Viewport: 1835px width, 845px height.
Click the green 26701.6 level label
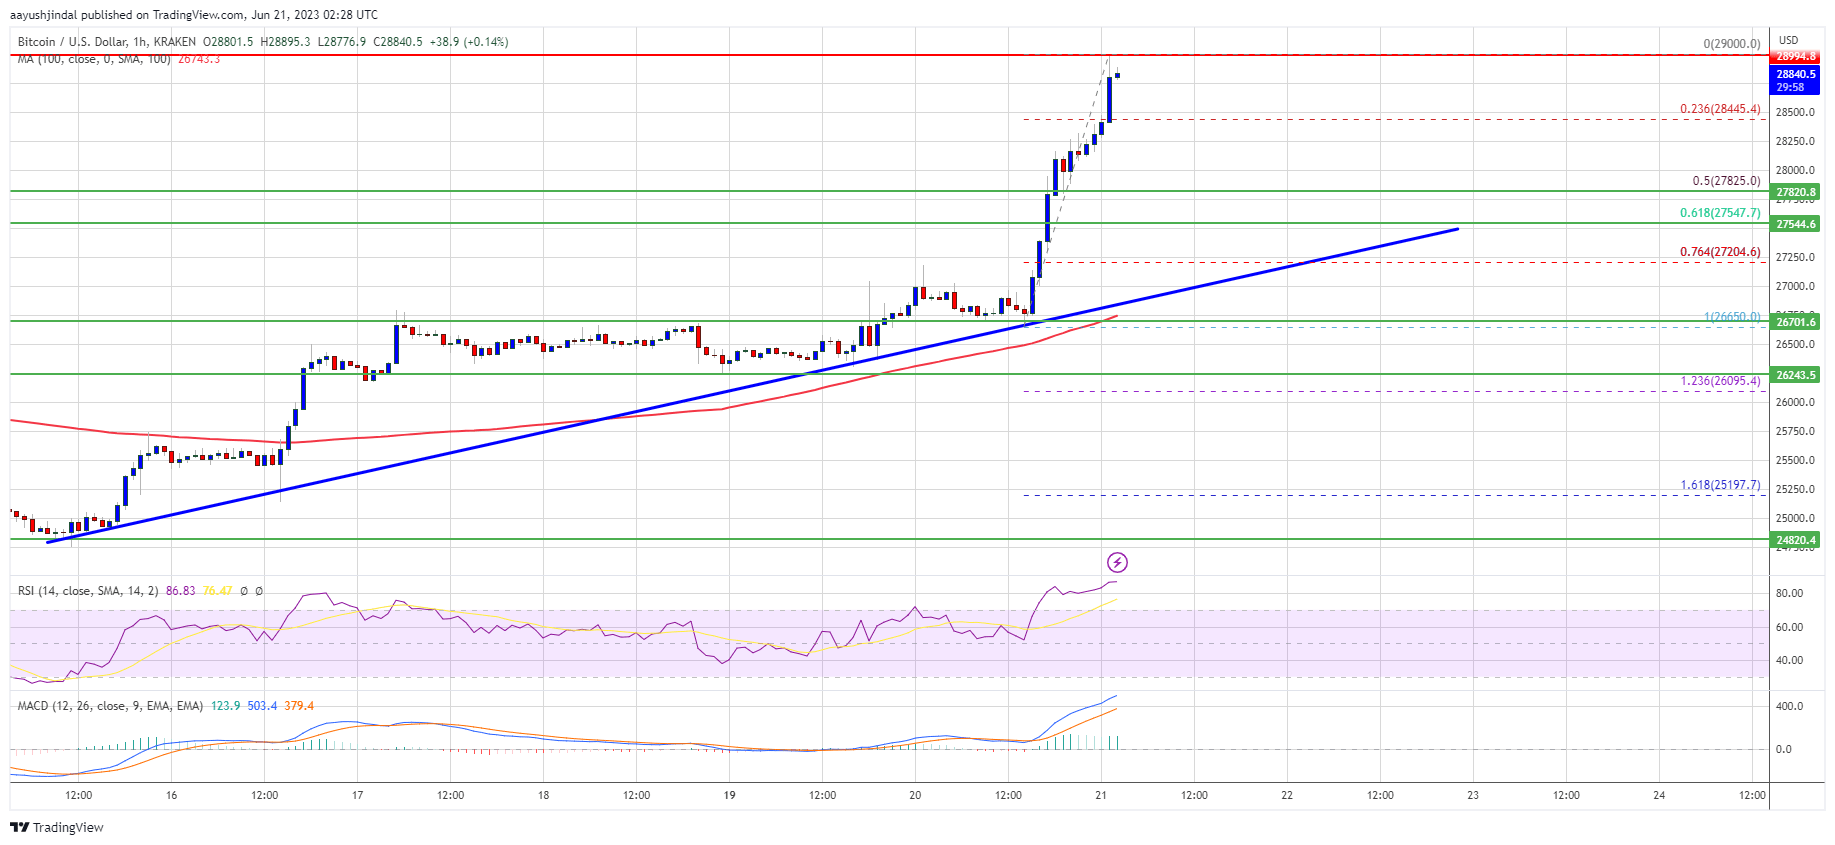(x=1795, y=322)
